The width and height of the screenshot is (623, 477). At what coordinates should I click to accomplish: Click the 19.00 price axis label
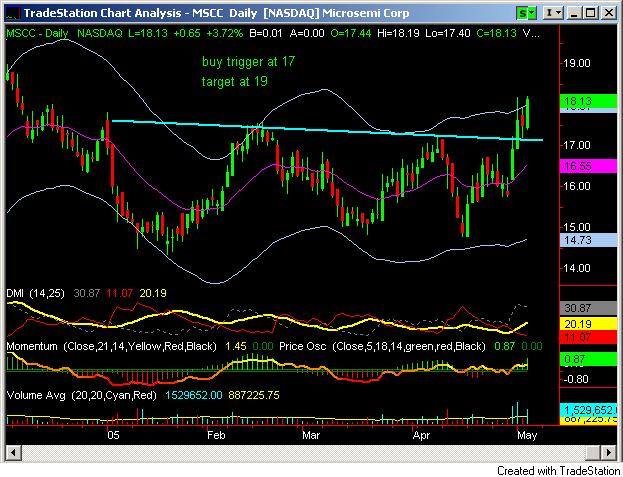pyautogui.click(x=577, y=64)
